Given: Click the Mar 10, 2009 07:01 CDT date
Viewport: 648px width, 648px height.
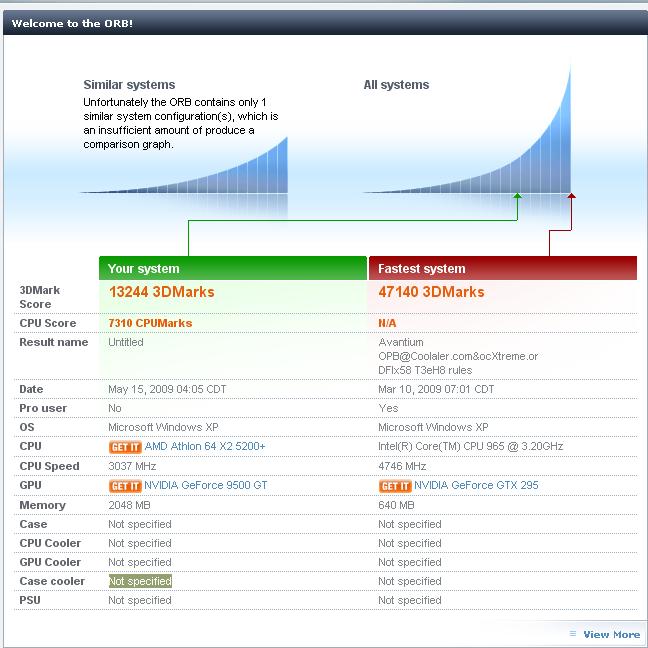Looking at the screenshot, I should coord(436,389).
